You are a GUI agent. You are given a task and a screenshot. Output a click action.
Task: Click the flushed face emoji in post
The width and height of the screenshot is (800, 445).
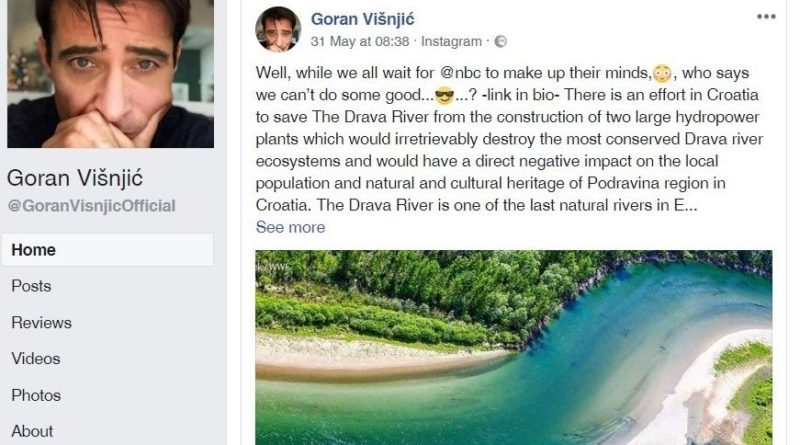662,73
